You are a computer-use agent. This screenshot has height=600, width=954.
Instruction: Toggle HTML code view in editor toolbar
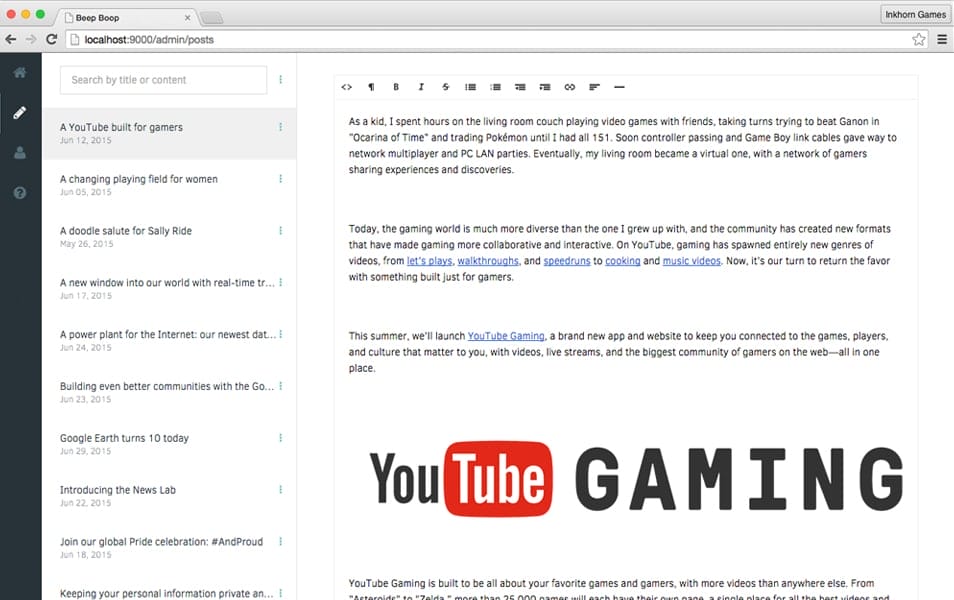[x=347, y=87]
